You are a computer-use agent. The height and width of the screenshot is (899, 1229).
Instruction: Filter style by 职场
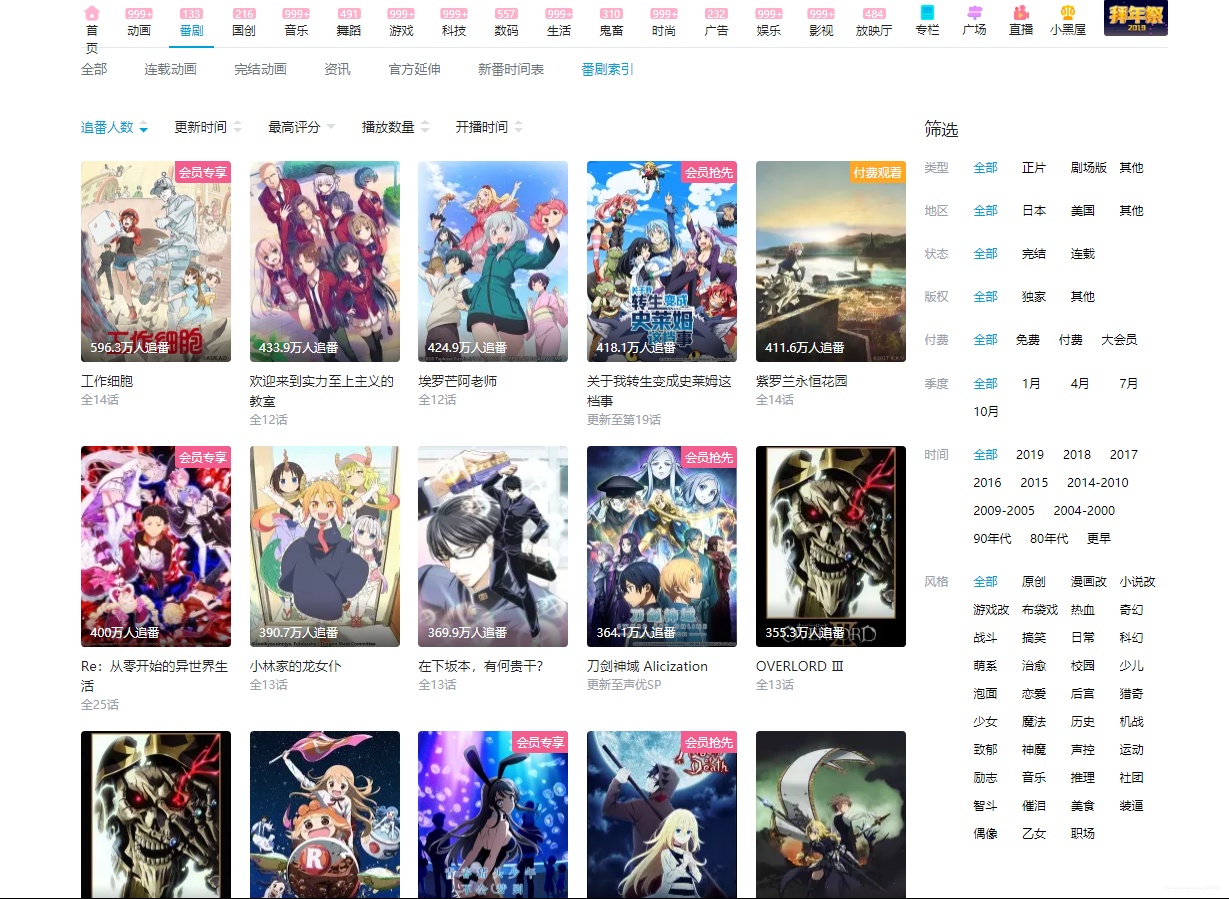[1083, 834]
